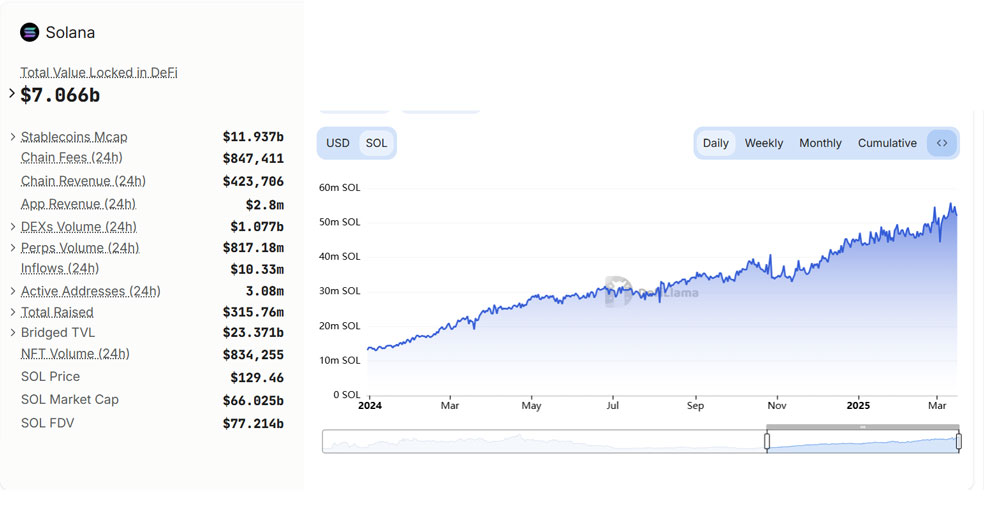Expand the Perps Volume (24h) row

[x=13, y=248]
